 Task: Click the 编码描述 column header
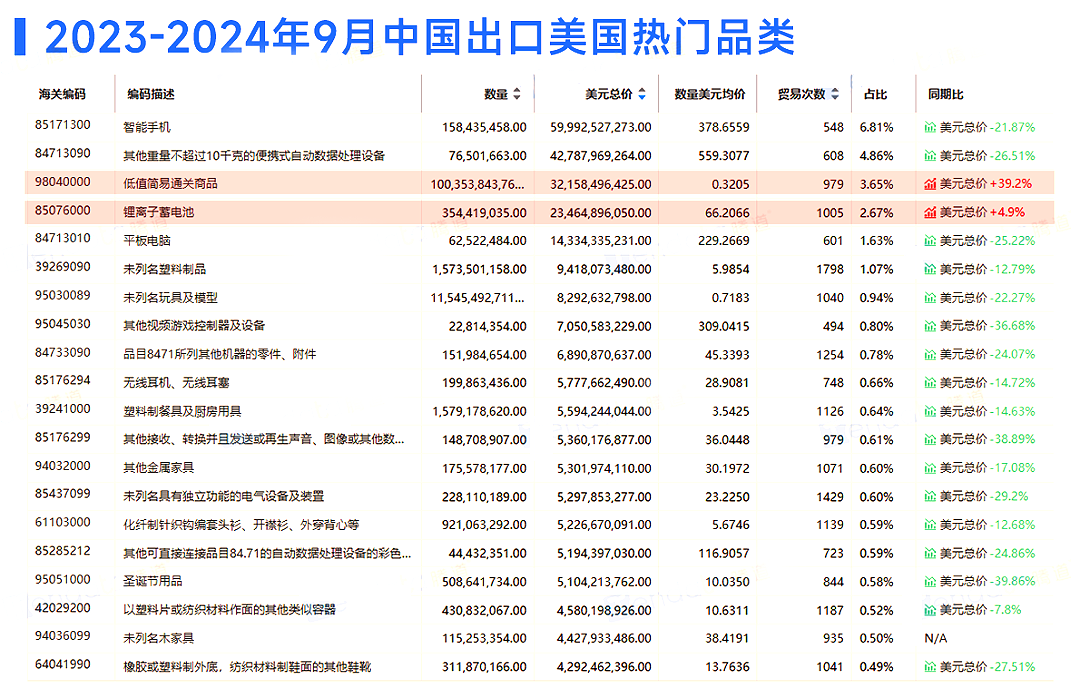(x=151, y=94)
